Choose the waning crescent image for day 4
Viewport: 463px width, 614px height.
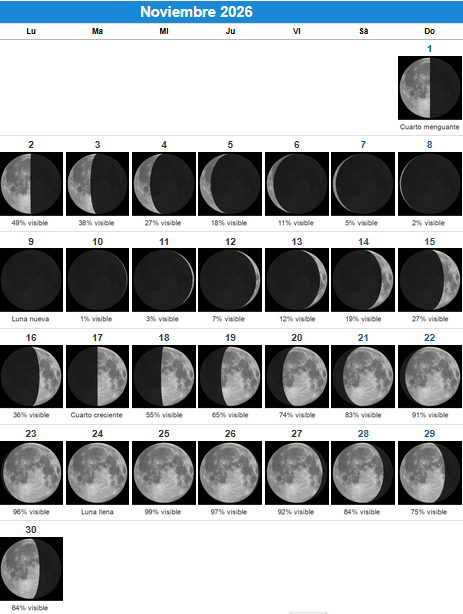click(164, 184)
